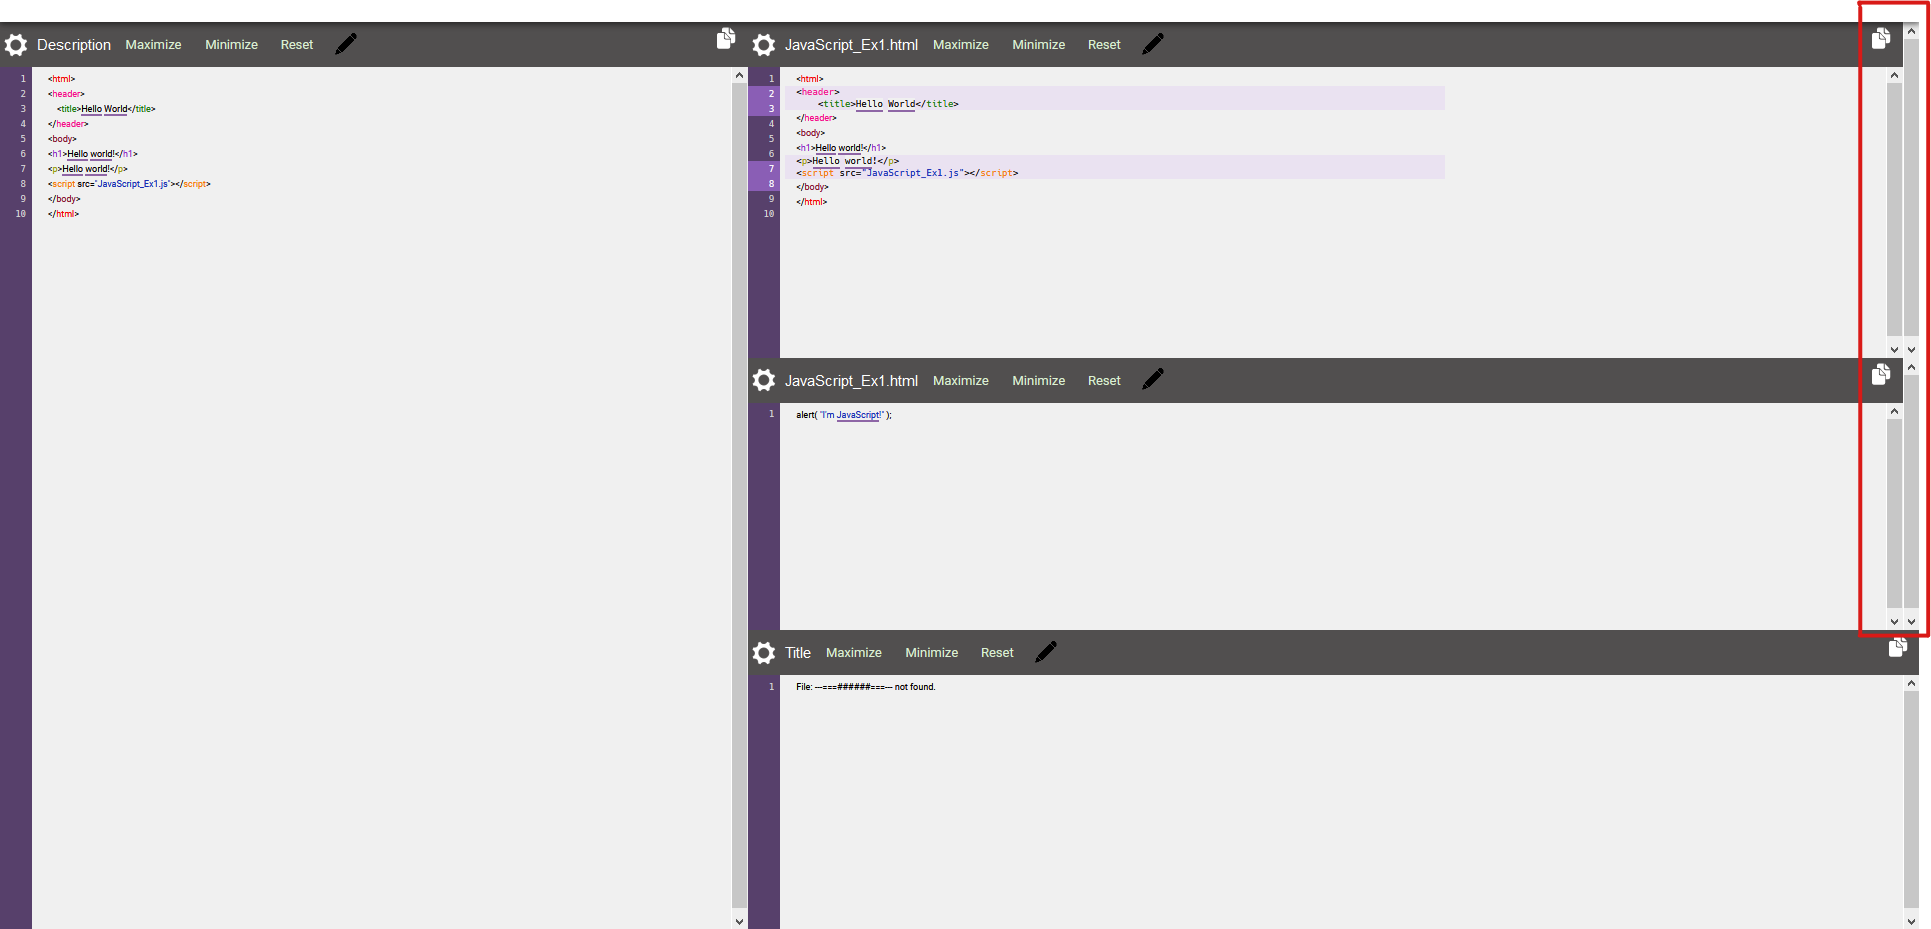The width and height of the screenshot is (1931, 929).
Task: Click highlighted title line in HTML-code JavaScript_Ex1.html panel
Action: point(888,104)
